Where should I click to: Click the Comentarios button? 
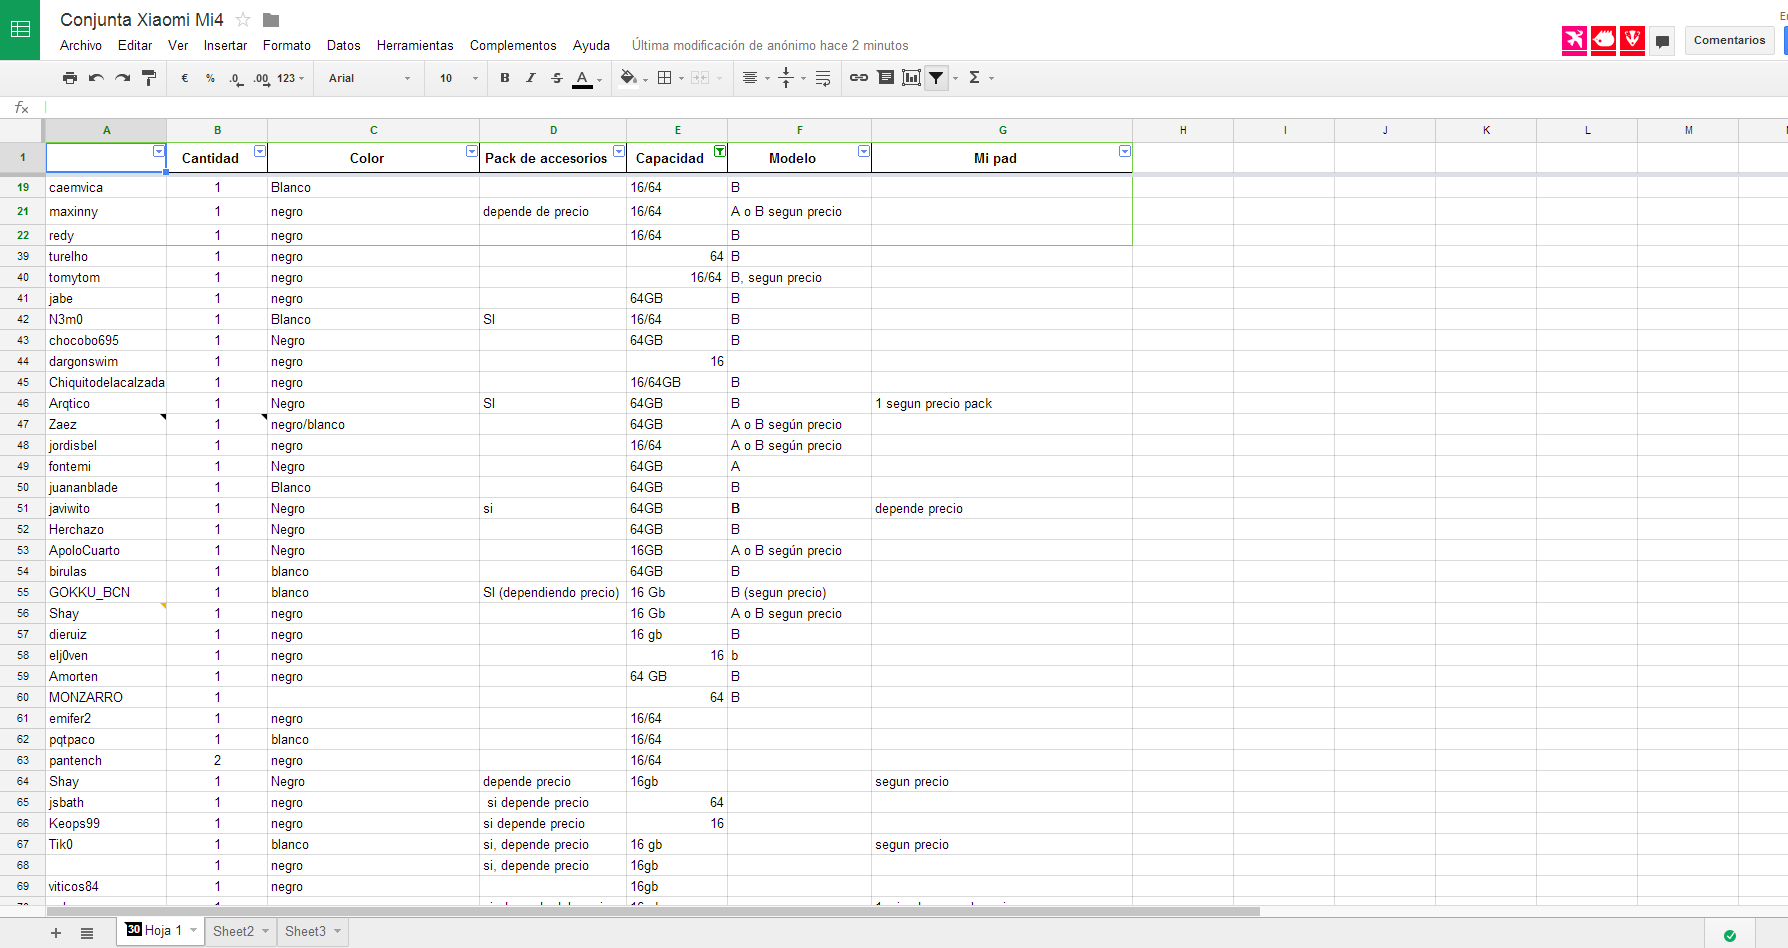[x=1729, y=40]
